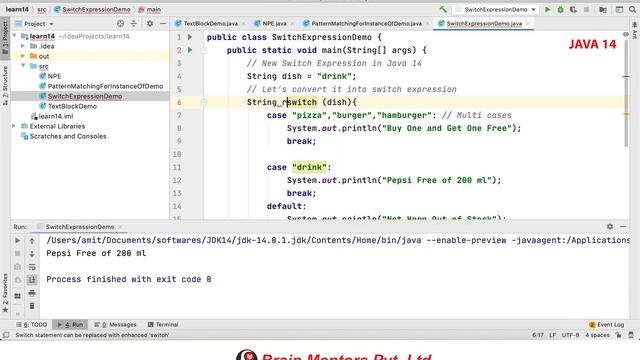
Task: Print Run console output icon
Action: tap(32, 293)
